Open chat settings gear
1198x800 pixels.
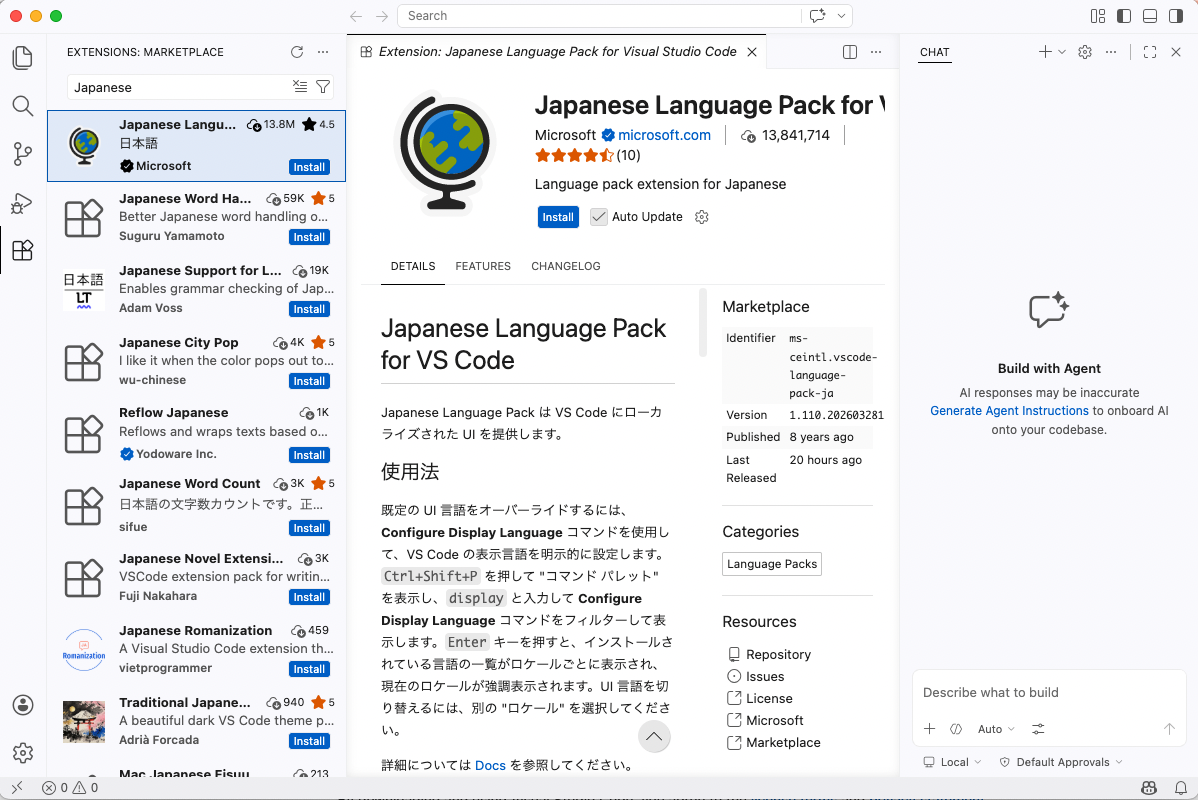pyautogui.click(x=1085, y=52)
